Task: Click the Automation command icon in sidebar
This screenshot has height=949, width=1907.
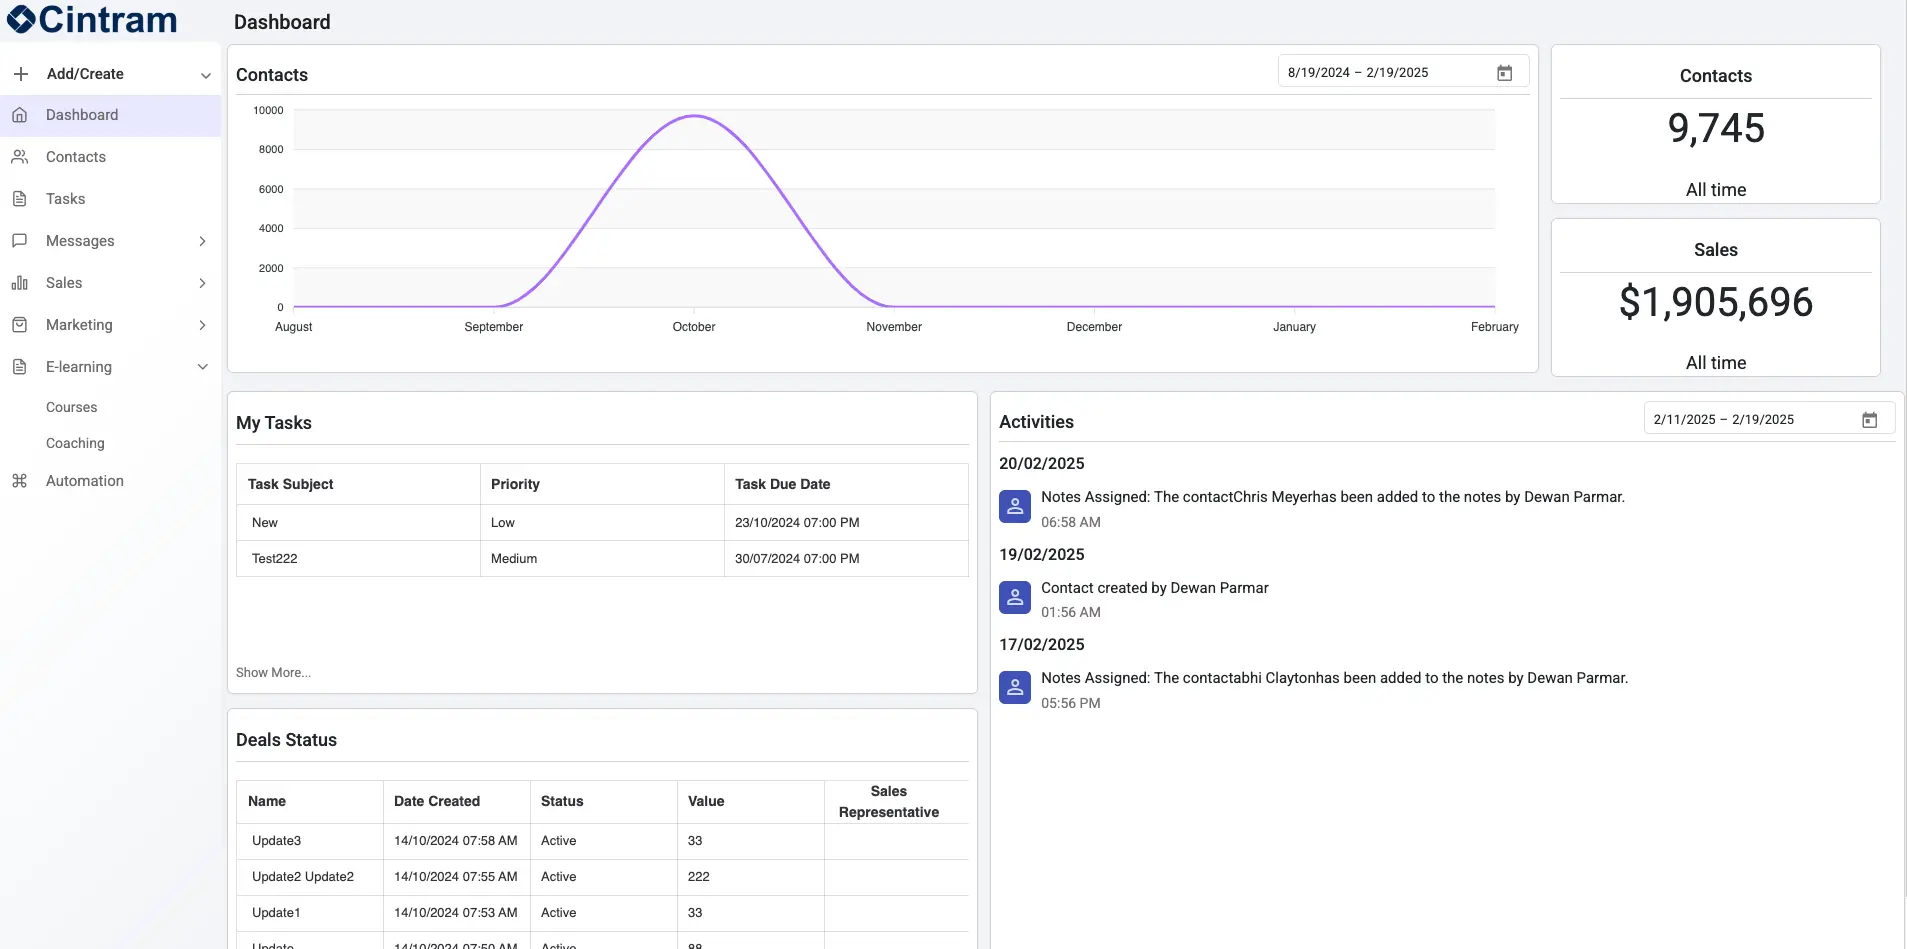Action: point(20,481)
